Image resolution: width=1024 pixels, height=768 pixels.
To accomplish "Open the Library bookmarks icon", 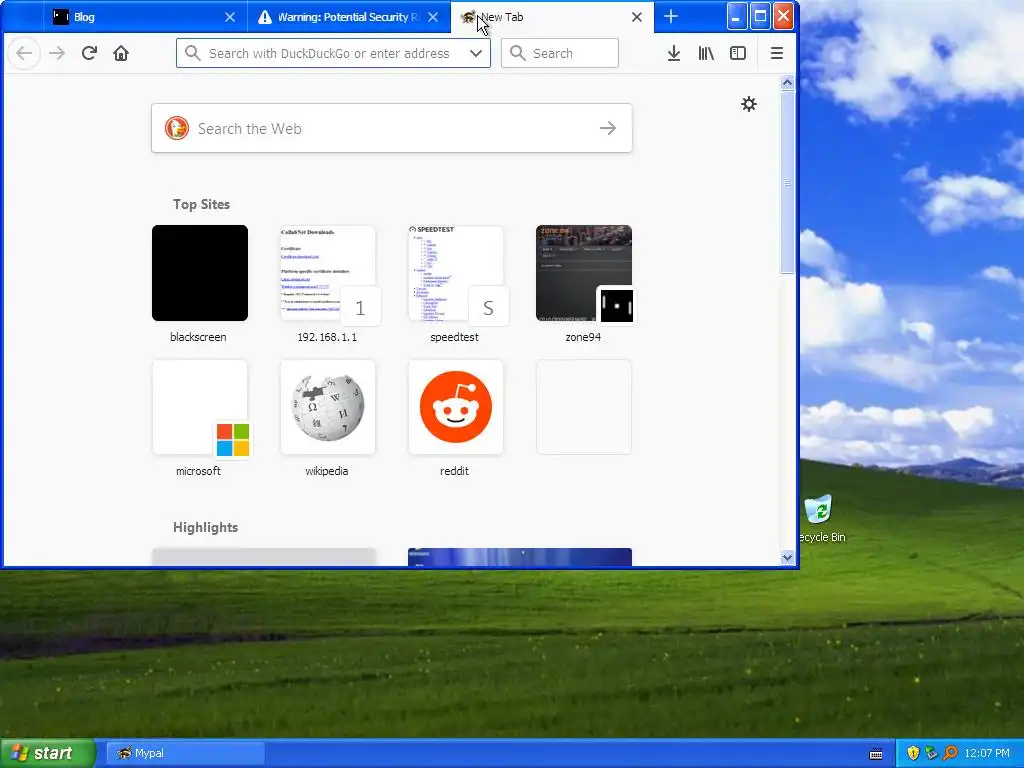I will click(x=706, y=54).
